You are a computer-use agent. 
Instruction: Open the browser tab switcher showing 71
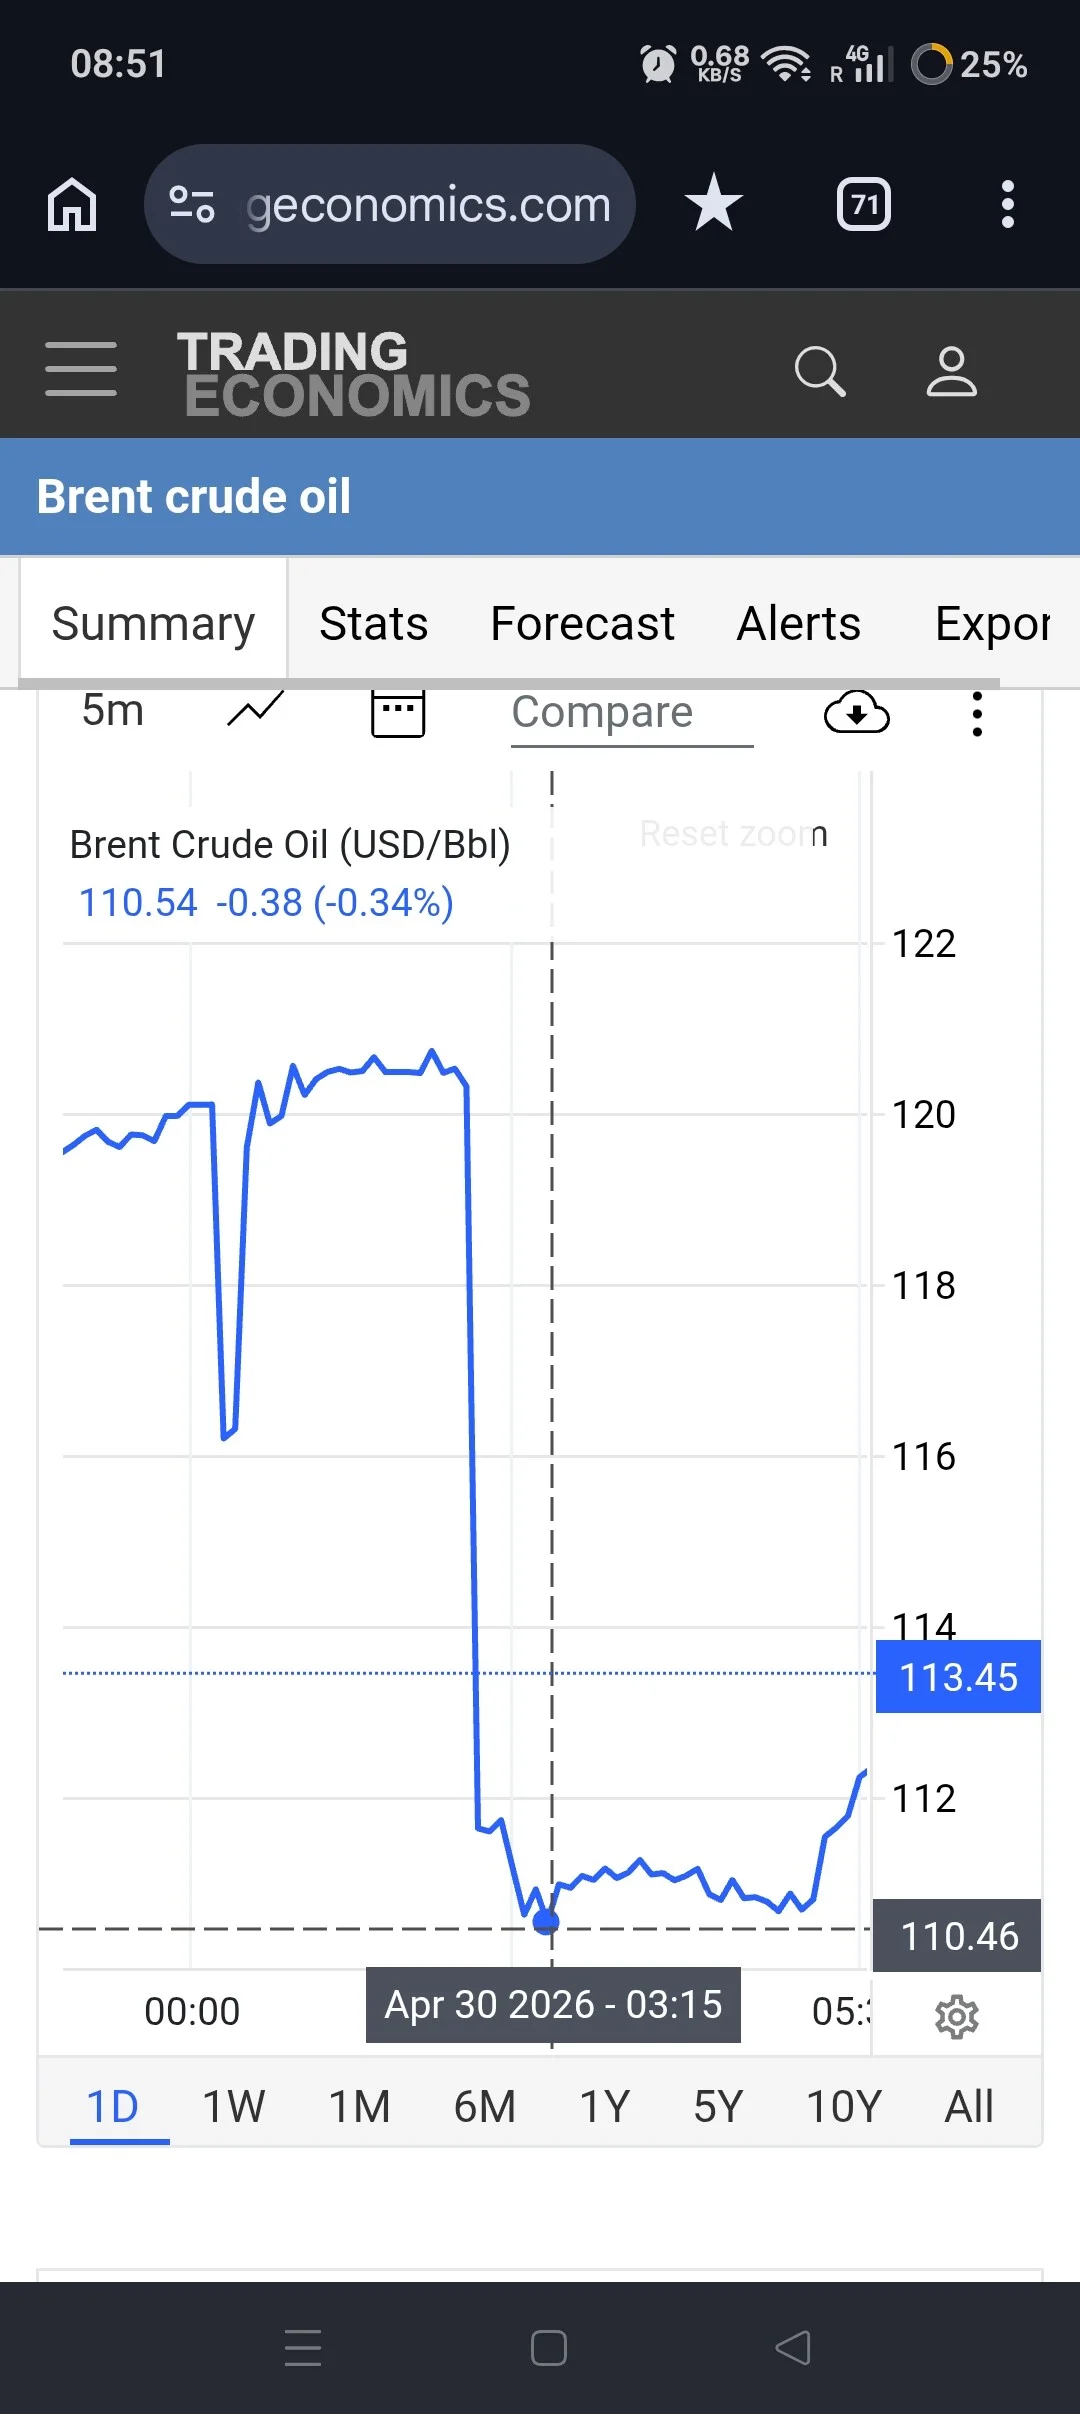[864, 204]
